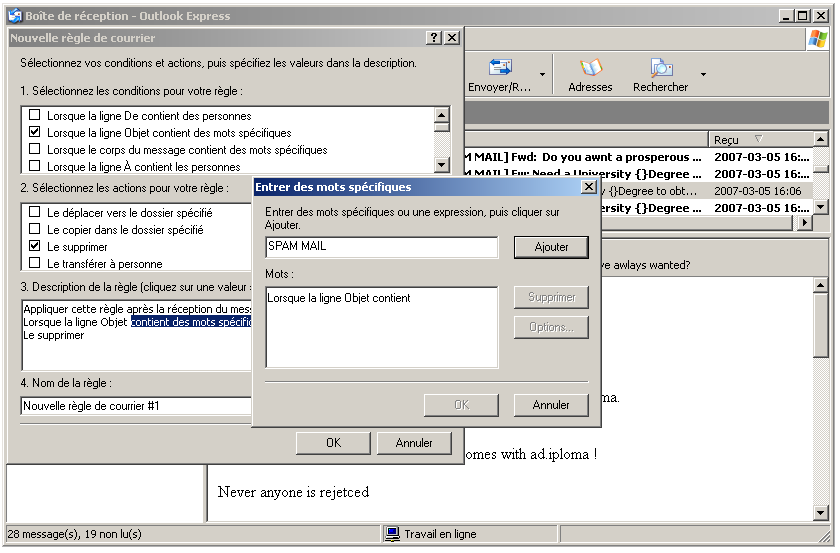Click Annuler in Nouvelle règle de courrier
Viewport: 840px width, 553px height.
click(x=414, y=443)
